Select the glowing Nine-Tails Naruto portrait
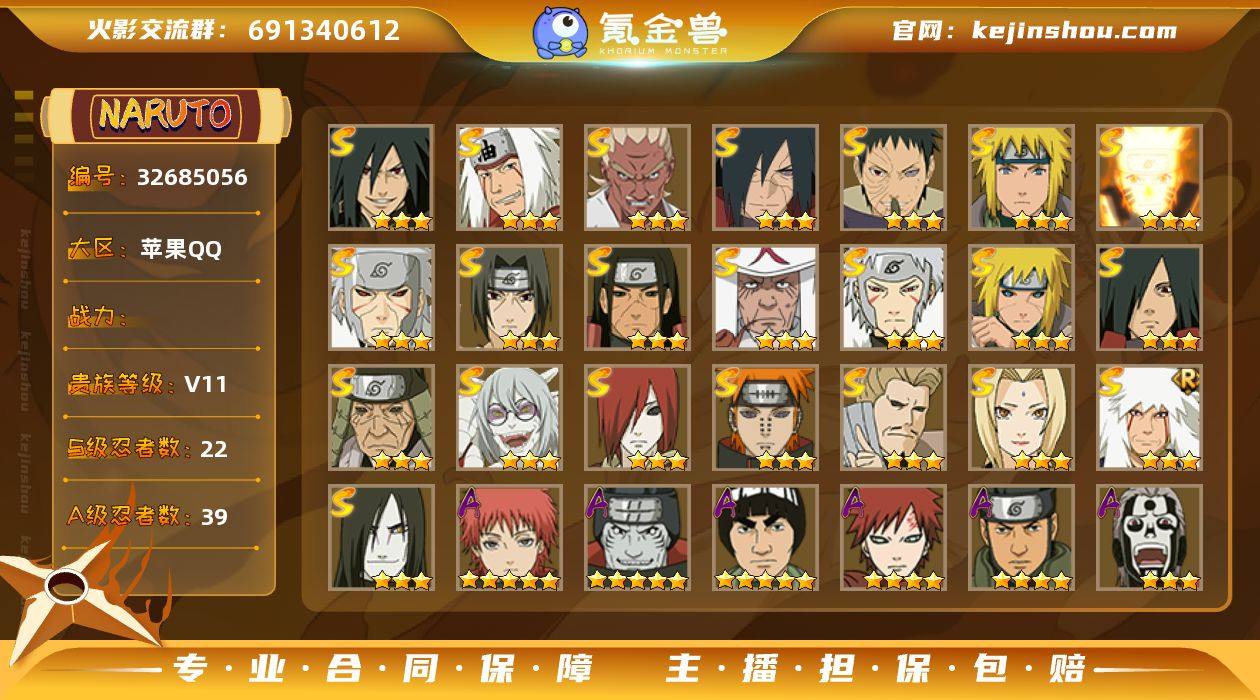Screen dimensions: 1260x700 1150,178
